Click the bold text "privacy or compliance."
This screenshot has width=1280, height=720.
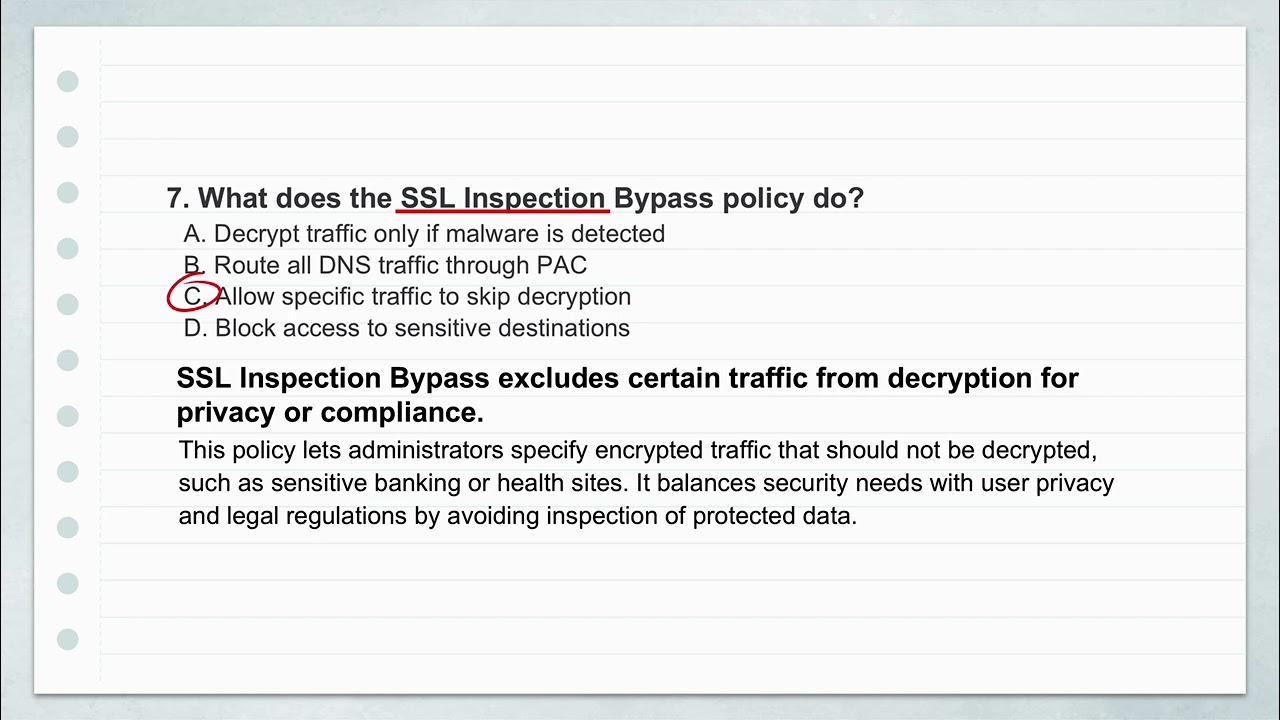(x=330, y=412)
